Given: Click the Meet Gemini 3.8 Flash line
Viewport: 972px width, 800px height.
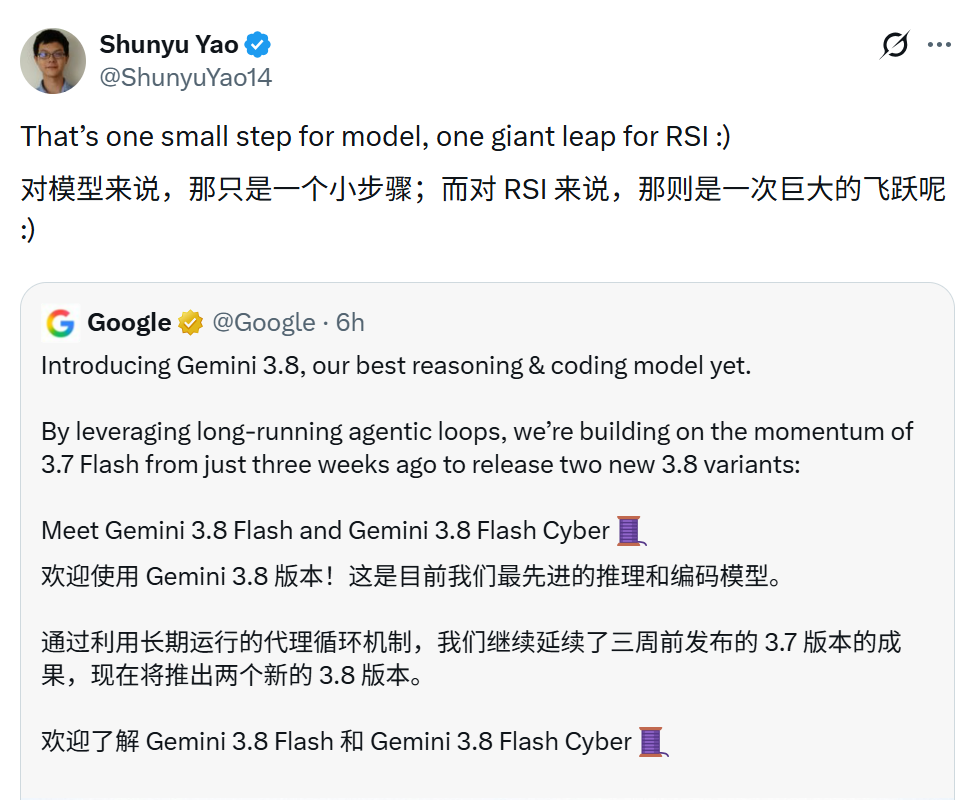Looking at the screenshot, I should [325, 531].
